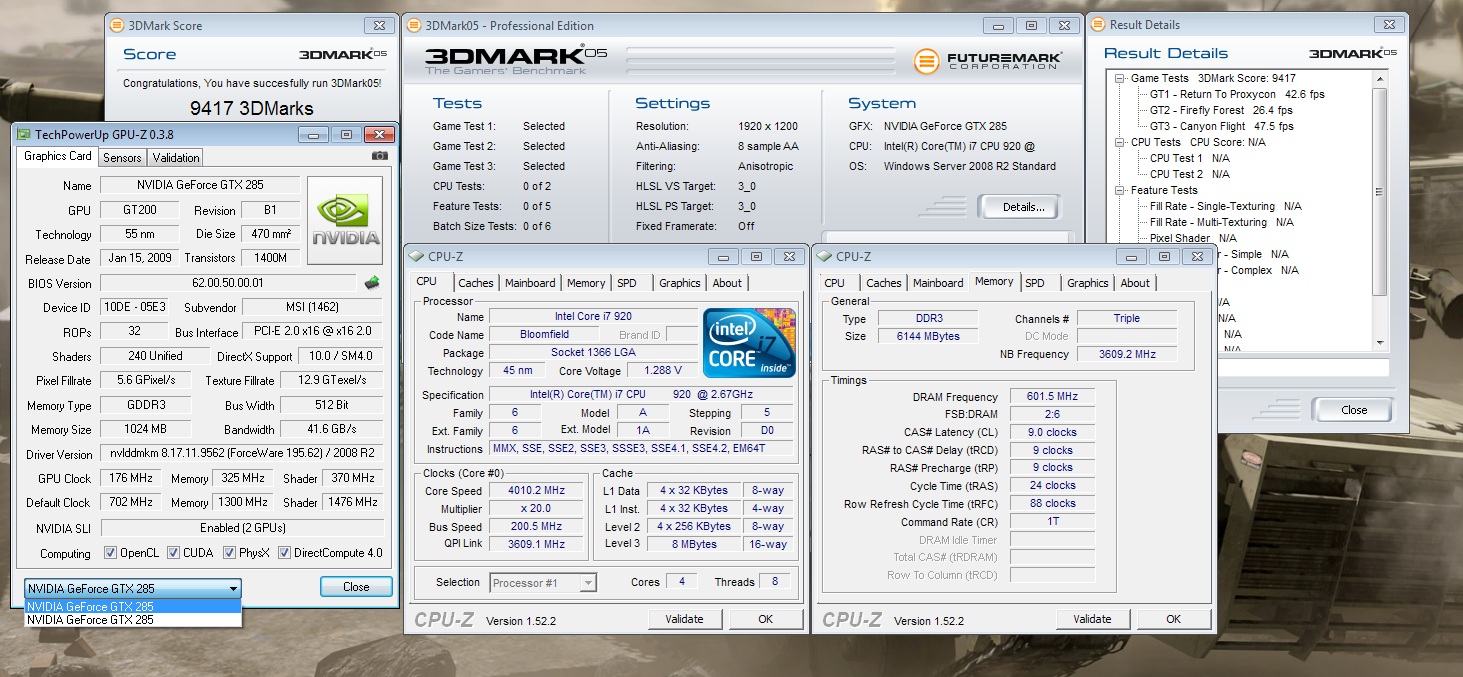Click the Core Speed value field
The width and height of the screenshot is (1463, 677).
click(537, 491)
